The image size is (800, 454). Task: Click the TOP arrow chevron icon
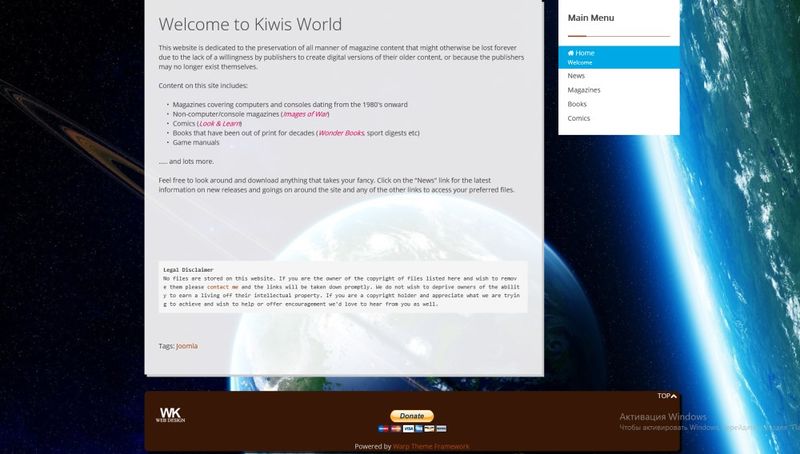[674, 396]
